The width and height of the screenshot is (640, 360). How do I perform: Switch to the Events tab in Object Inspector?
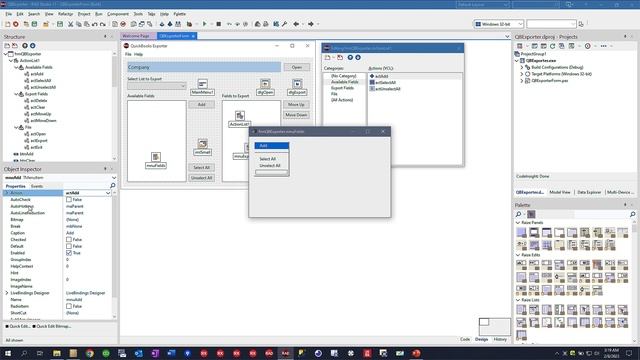point(37,186)
